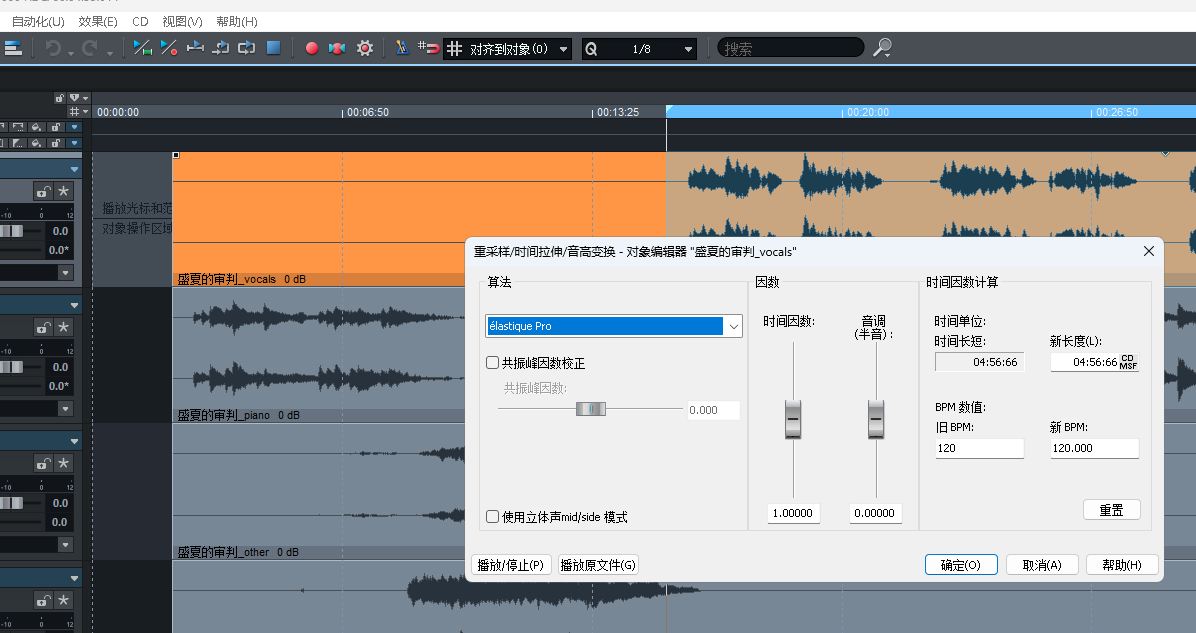
Task: Open the 自动化(U) menu
Action: point(37,21)
